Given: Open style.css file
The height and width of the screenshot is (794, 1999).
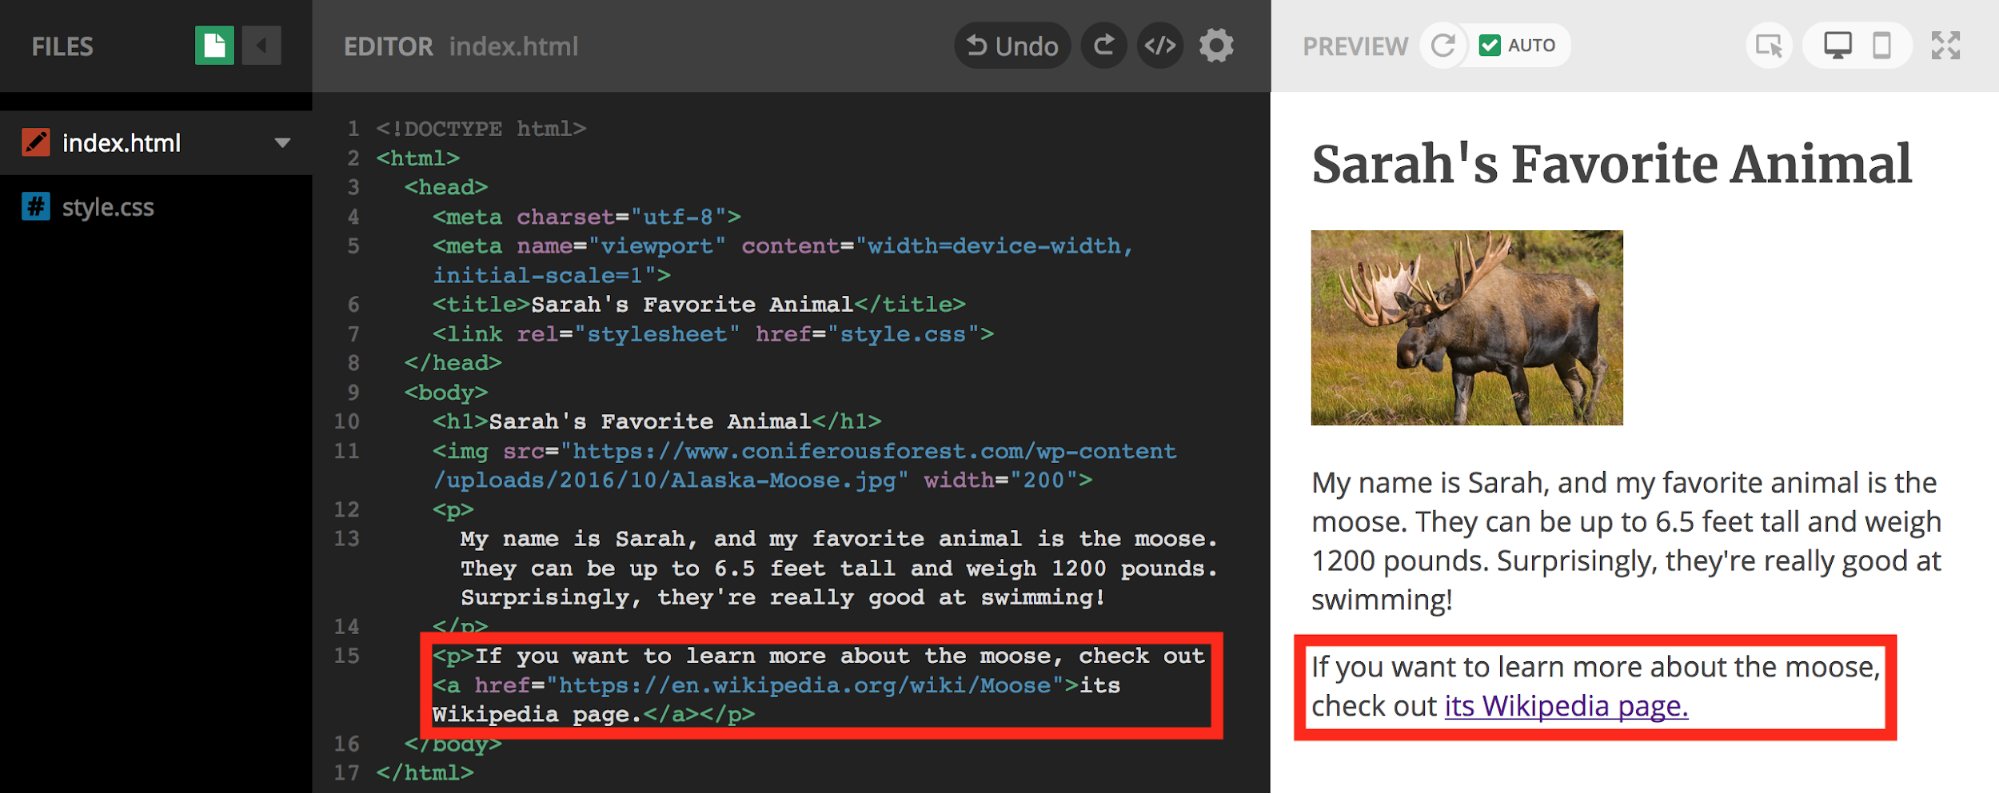Looking at the screenshot, I should click(107, 207).
